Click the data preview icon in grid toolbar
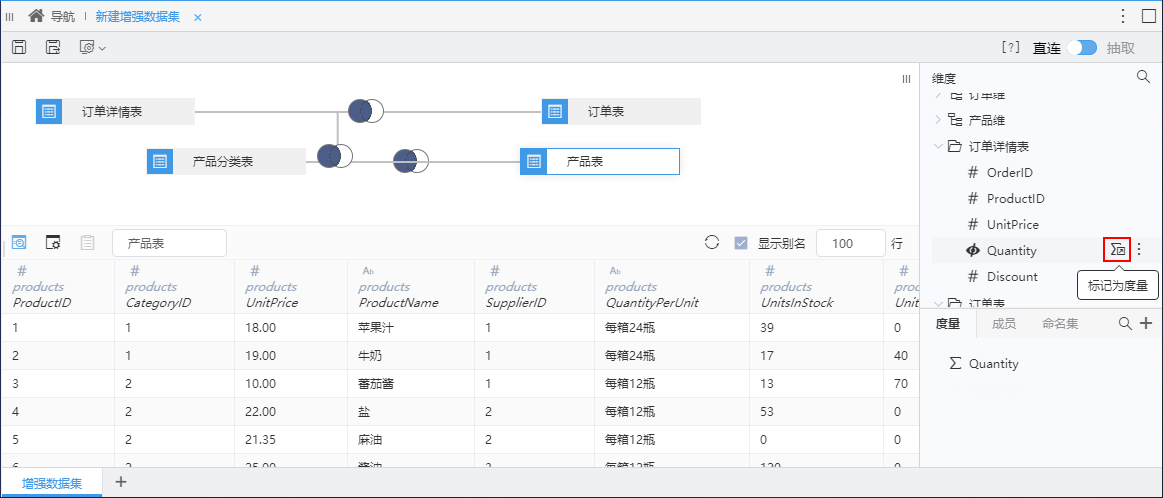The width and height of the screenshot is (1163, 498). pos(19,243)
